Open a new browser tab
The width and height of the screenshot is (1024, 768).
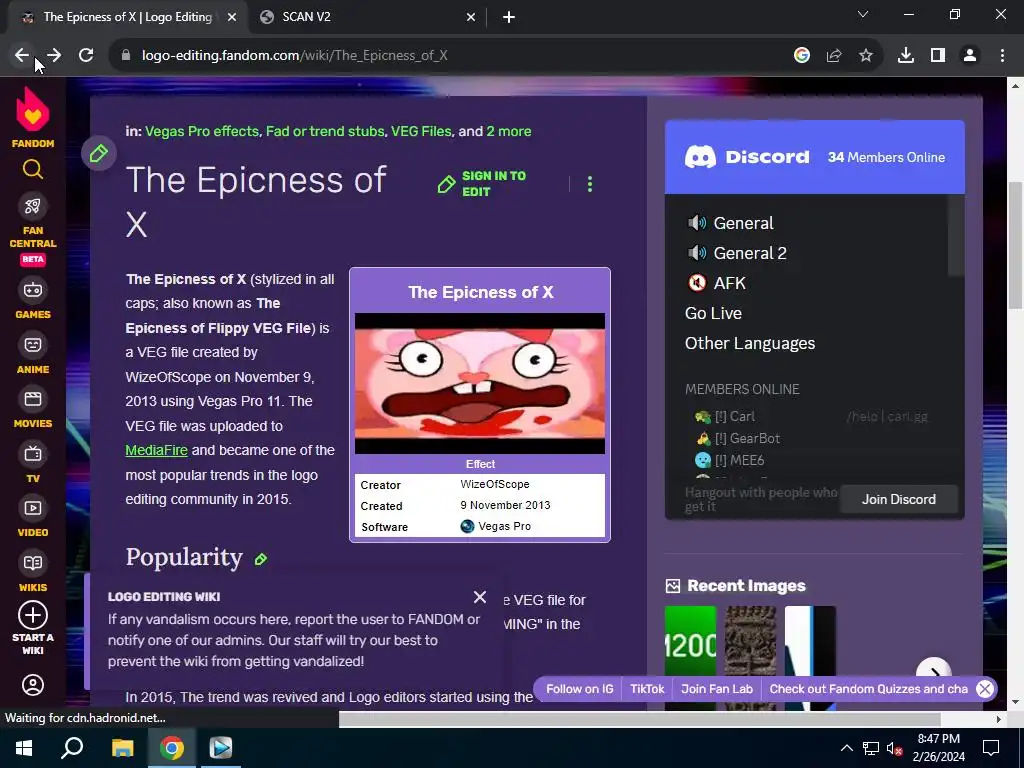(509, 17)
